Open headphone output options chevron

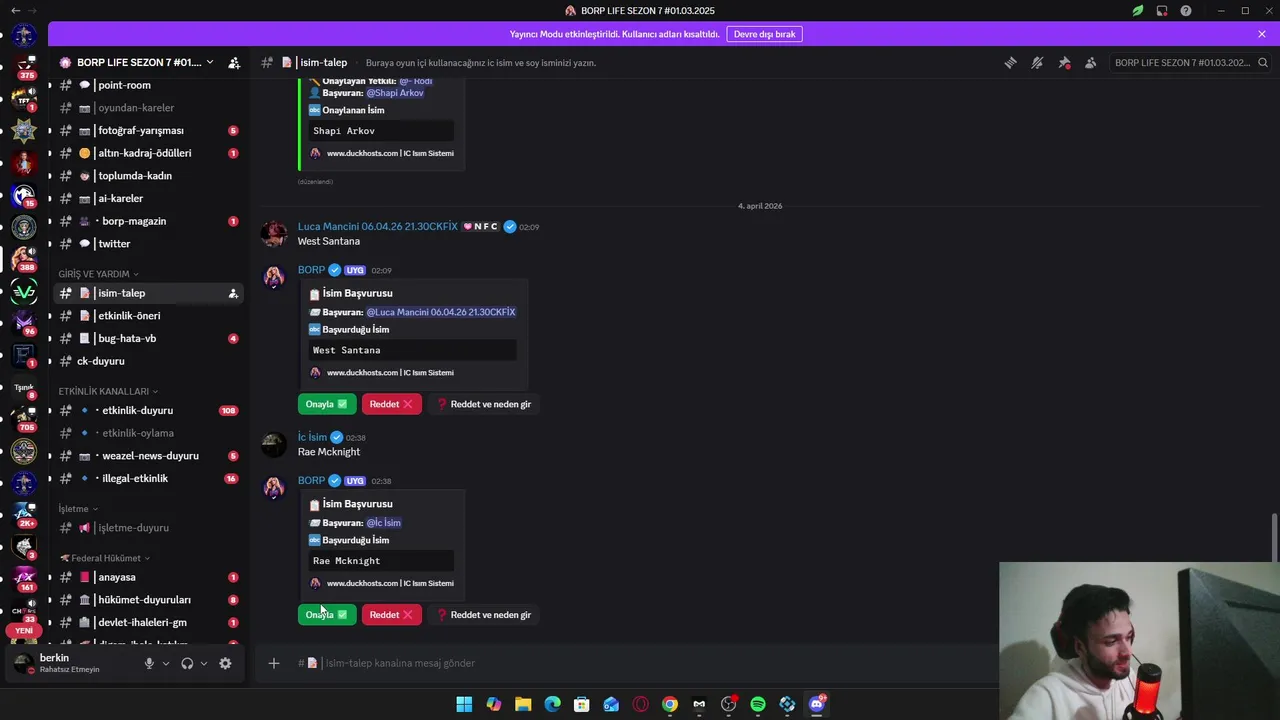pos(204,663)
